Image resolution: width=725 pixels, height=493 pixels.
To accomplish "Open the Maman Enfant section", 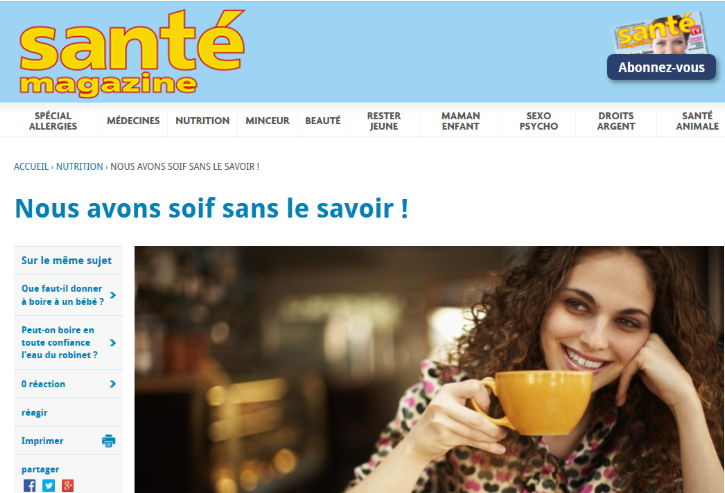I will pyautogui.click(x=461, y=121).
